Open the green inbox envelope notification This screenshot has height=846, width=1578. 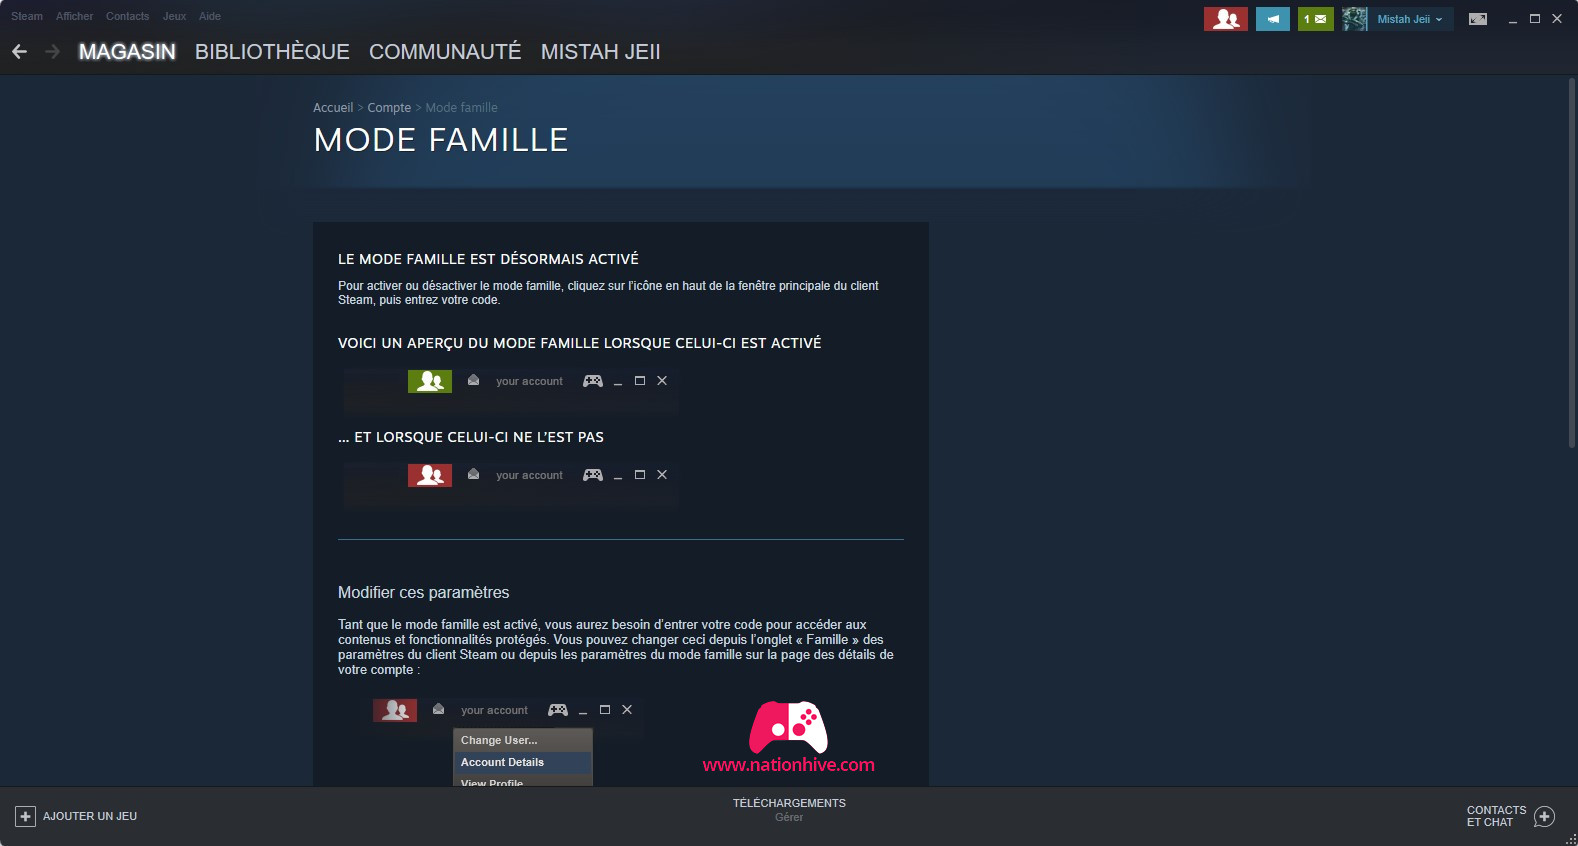(1315, 19)
